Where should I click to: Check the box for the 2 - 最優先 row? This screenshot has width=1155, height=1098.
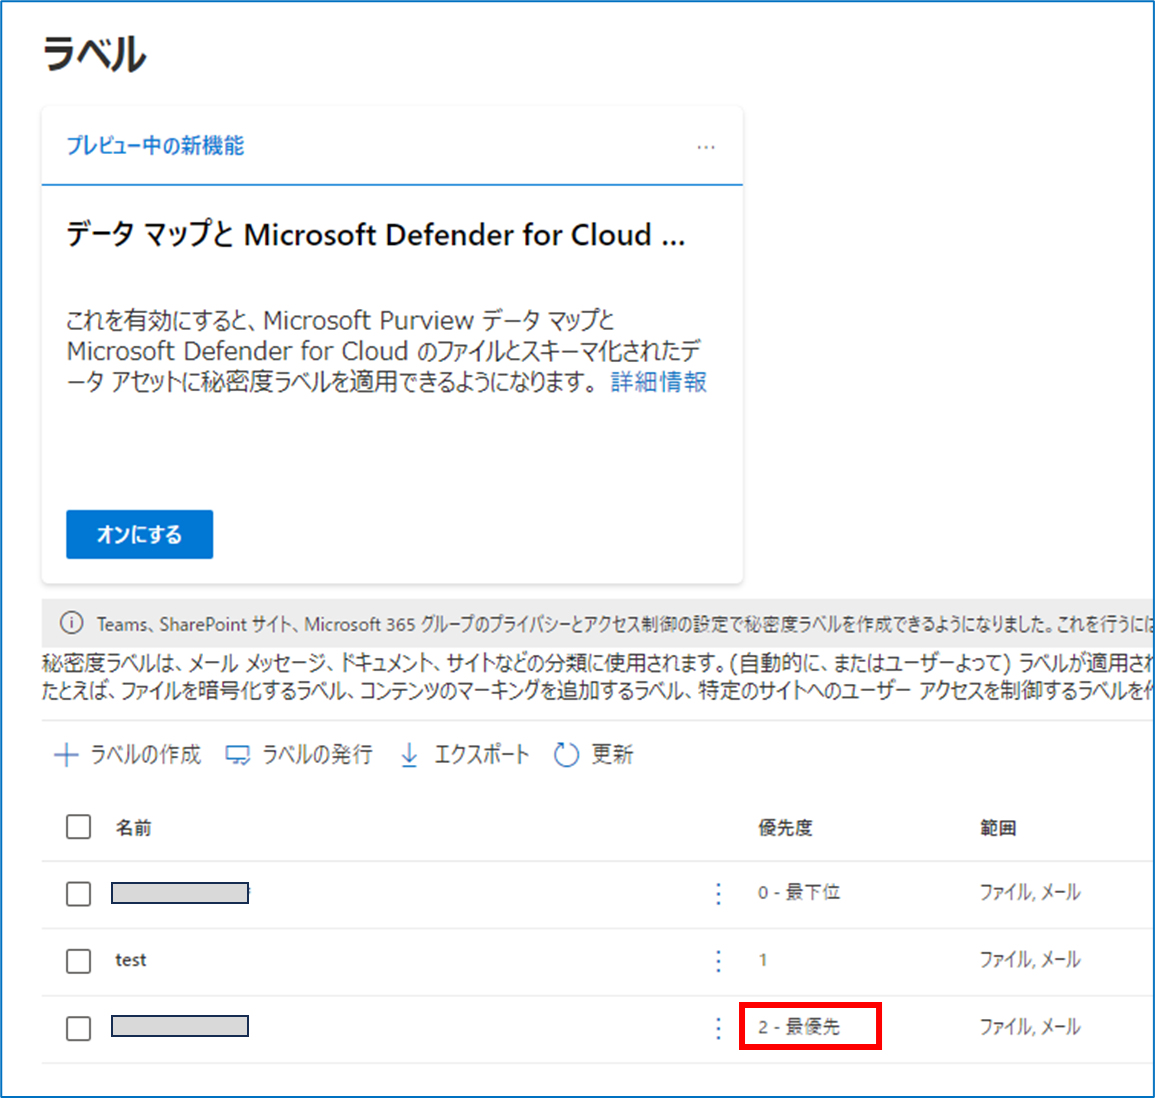point(78,1028)
